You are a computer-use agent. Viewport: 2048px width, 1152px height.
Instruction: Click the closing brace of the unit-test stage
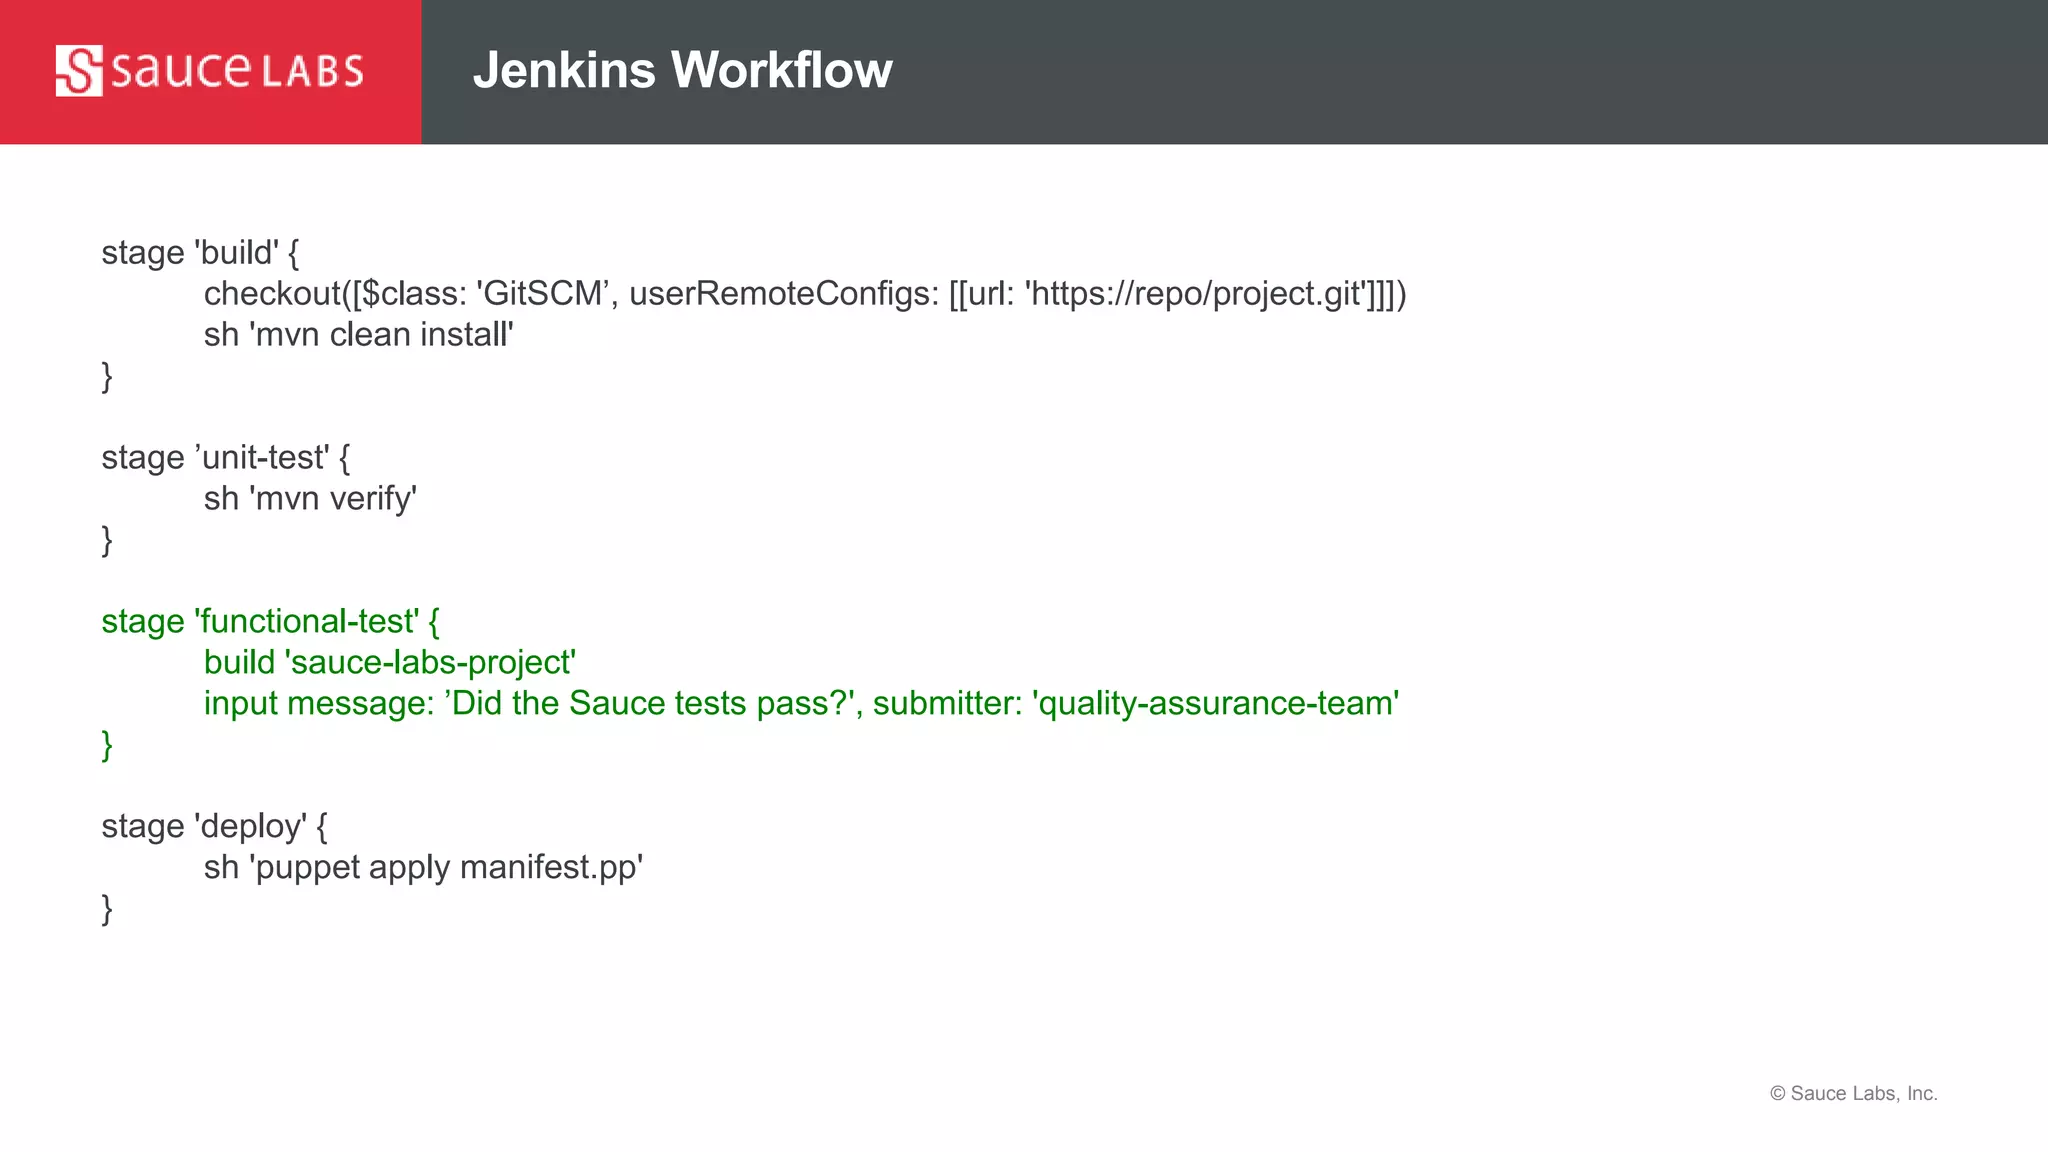[107, 540]
